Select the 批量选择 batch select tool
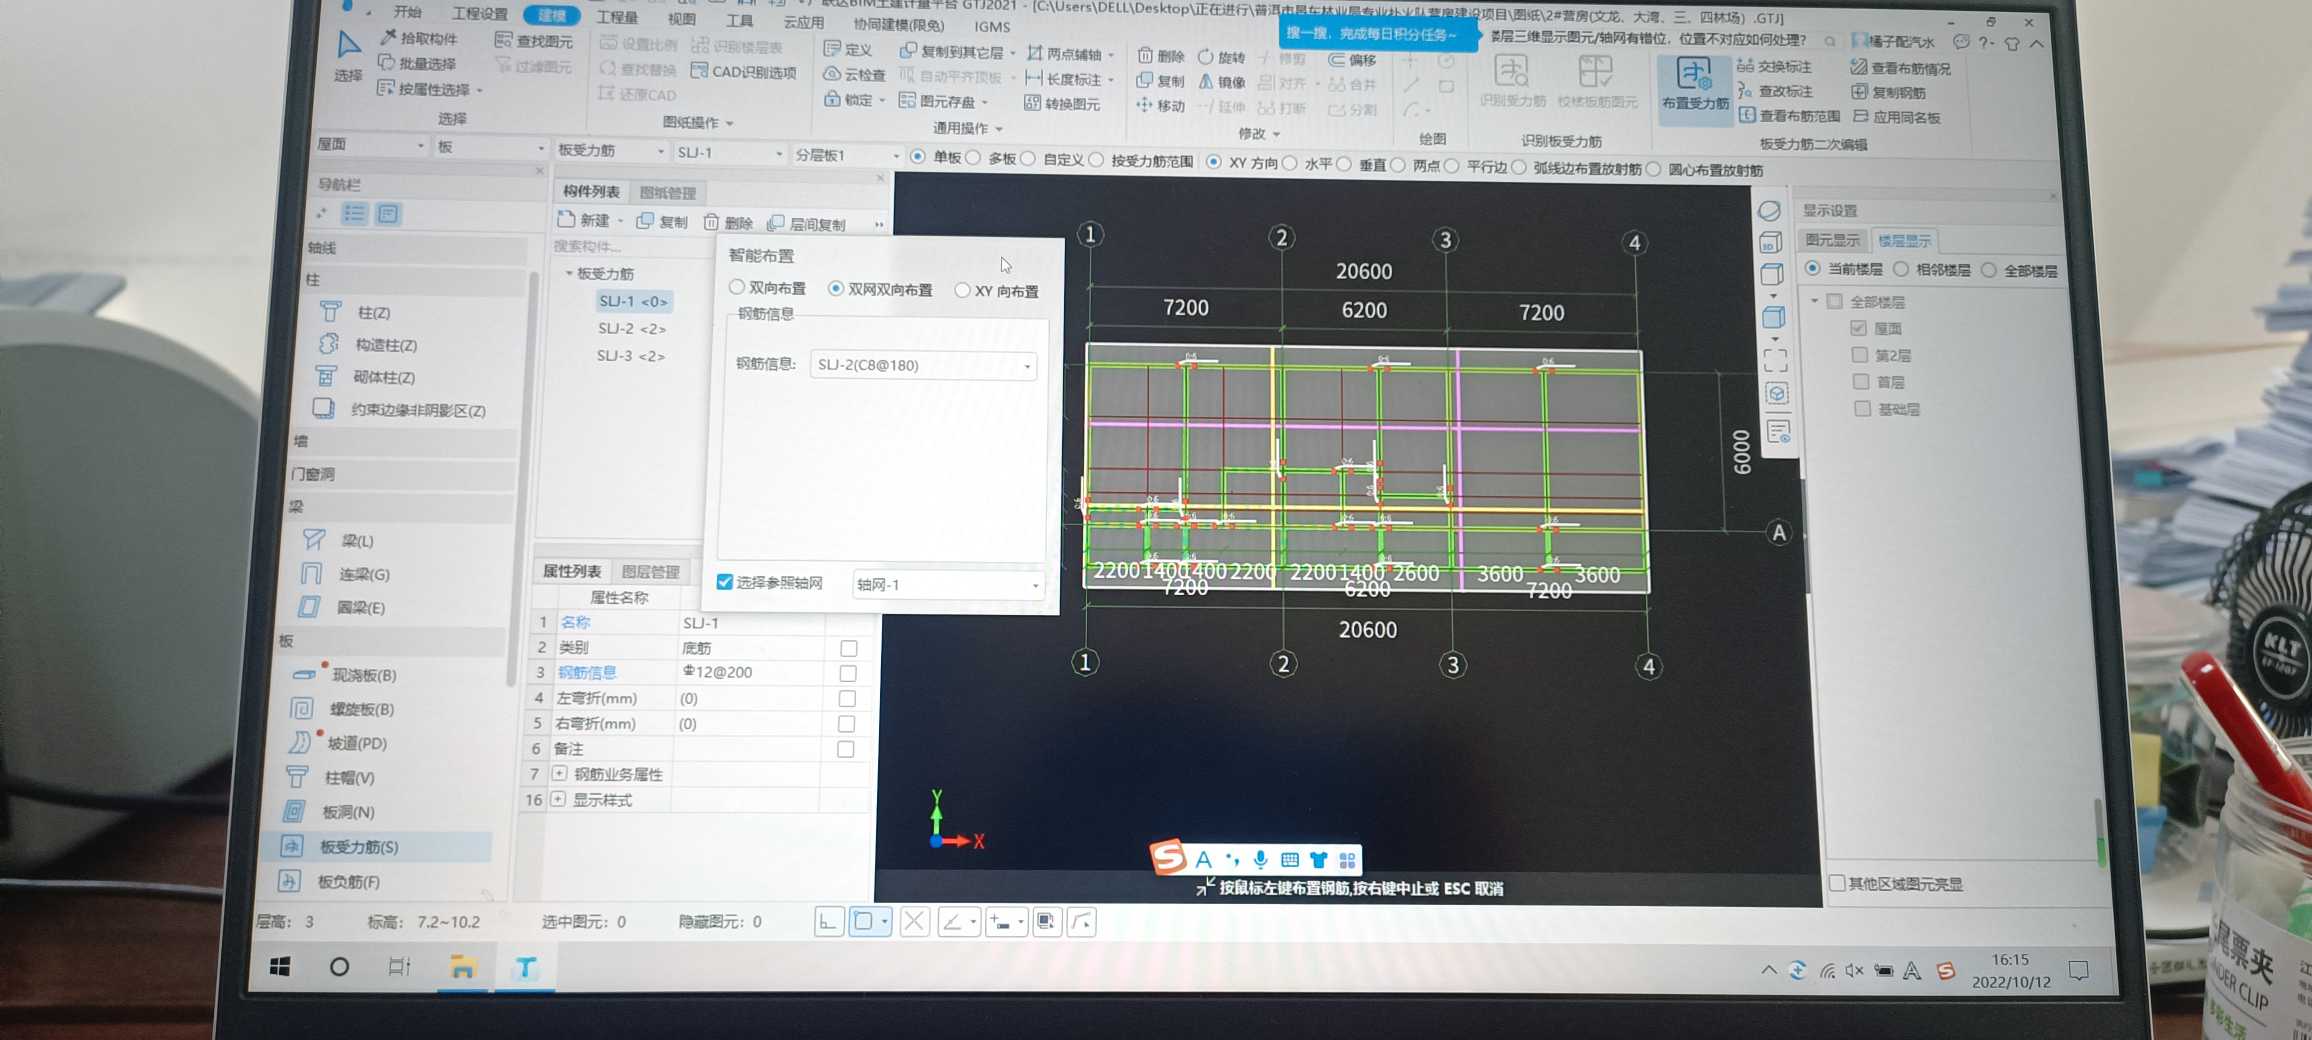Image resolution: width=2312 pixels, height=1040 pixels. [x=416, y=63]
